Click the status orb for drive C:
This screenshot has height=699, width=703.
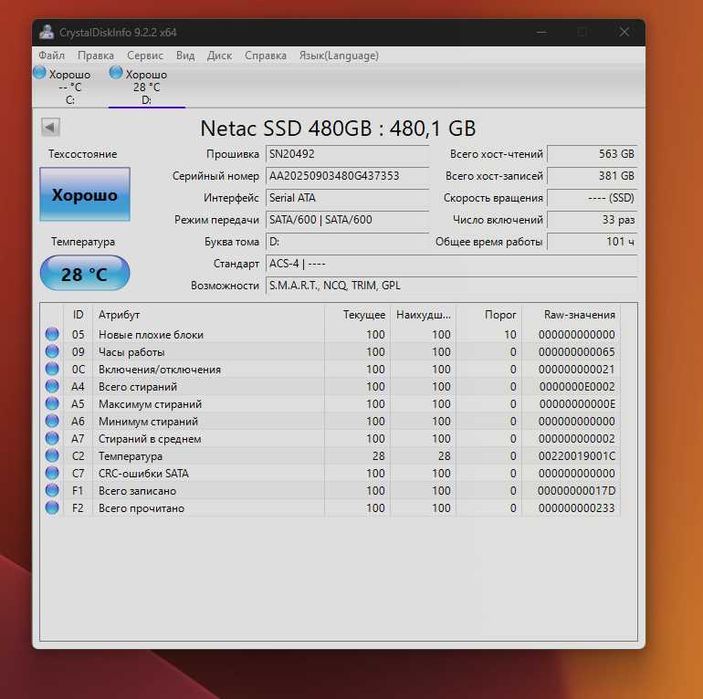(x=39, y=73)
